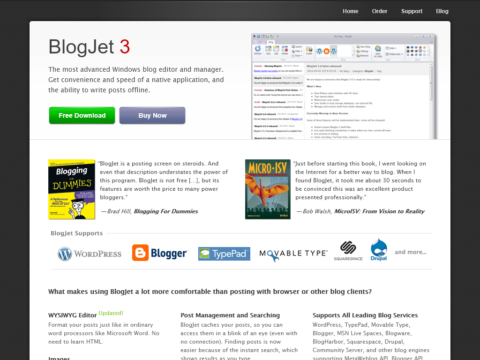Image resolution: width=480 pixels, height=360 pixels.
Task: Click the Brad Hill author name
Action: (x=119, y=211)
